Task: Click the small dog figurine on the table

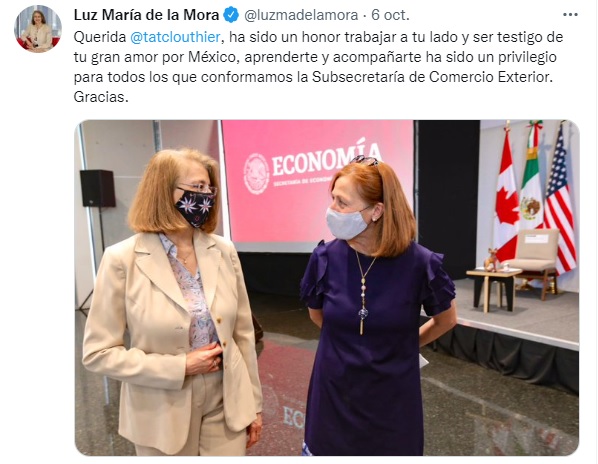Action: (x=491, y=260)
